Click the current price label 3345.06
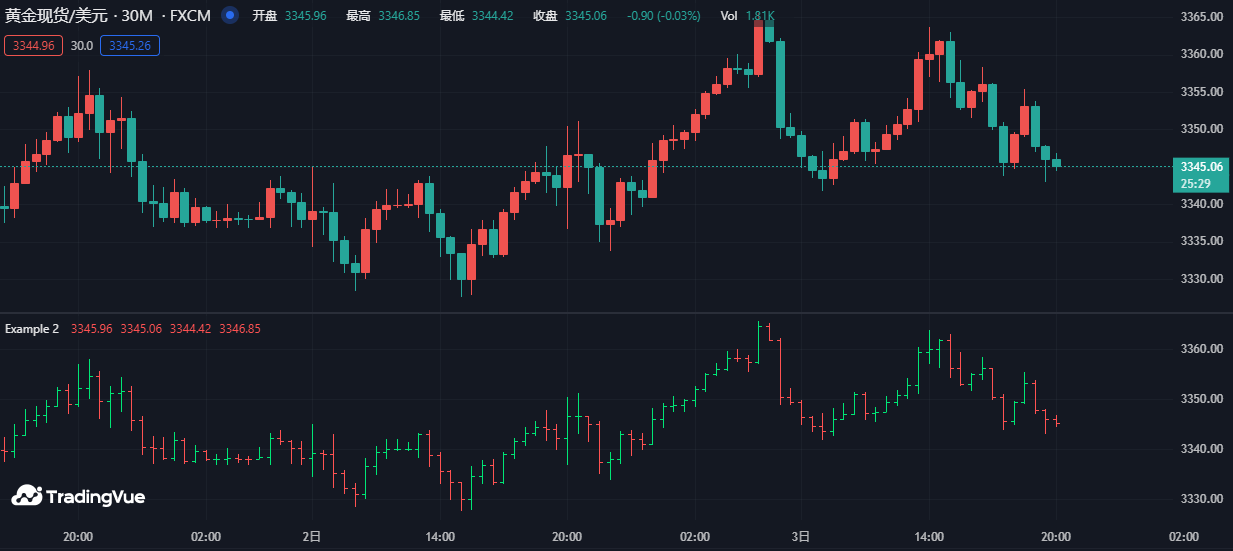Screen dimensions: 1233x551 point(1201,166)
